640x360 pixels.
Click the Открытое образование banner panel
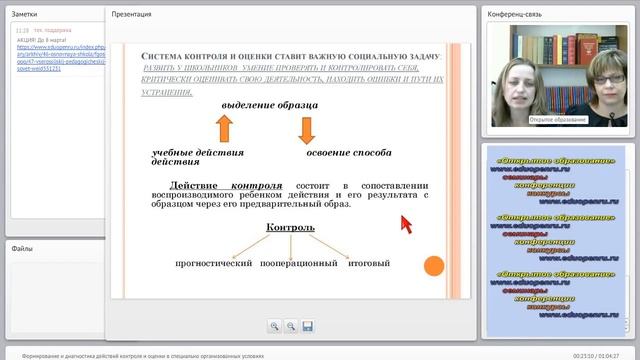556,241
